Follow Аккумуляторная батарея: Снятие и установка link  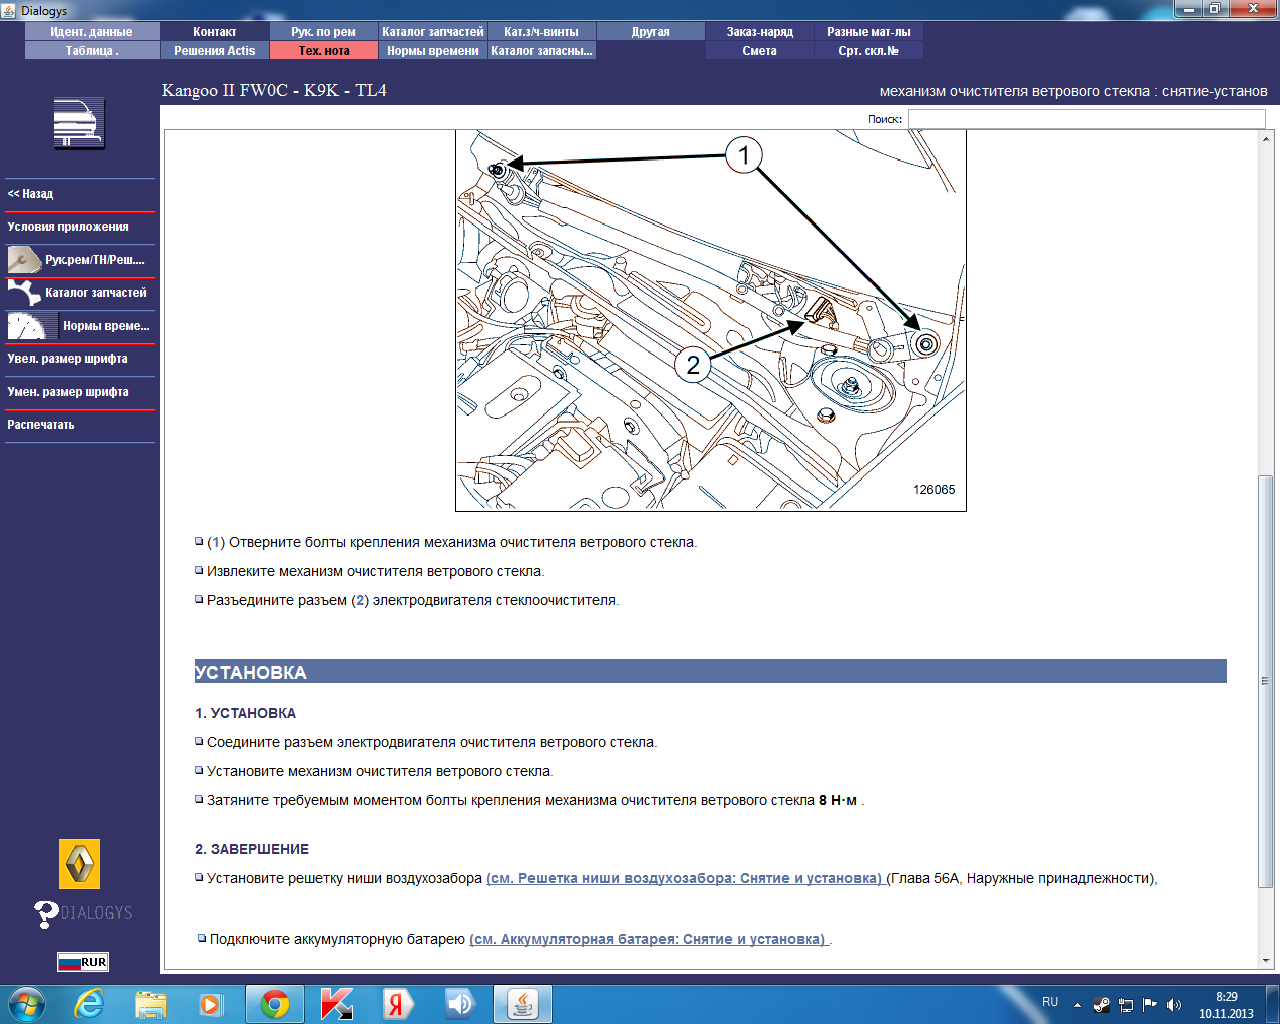click(x=648, y=940)
